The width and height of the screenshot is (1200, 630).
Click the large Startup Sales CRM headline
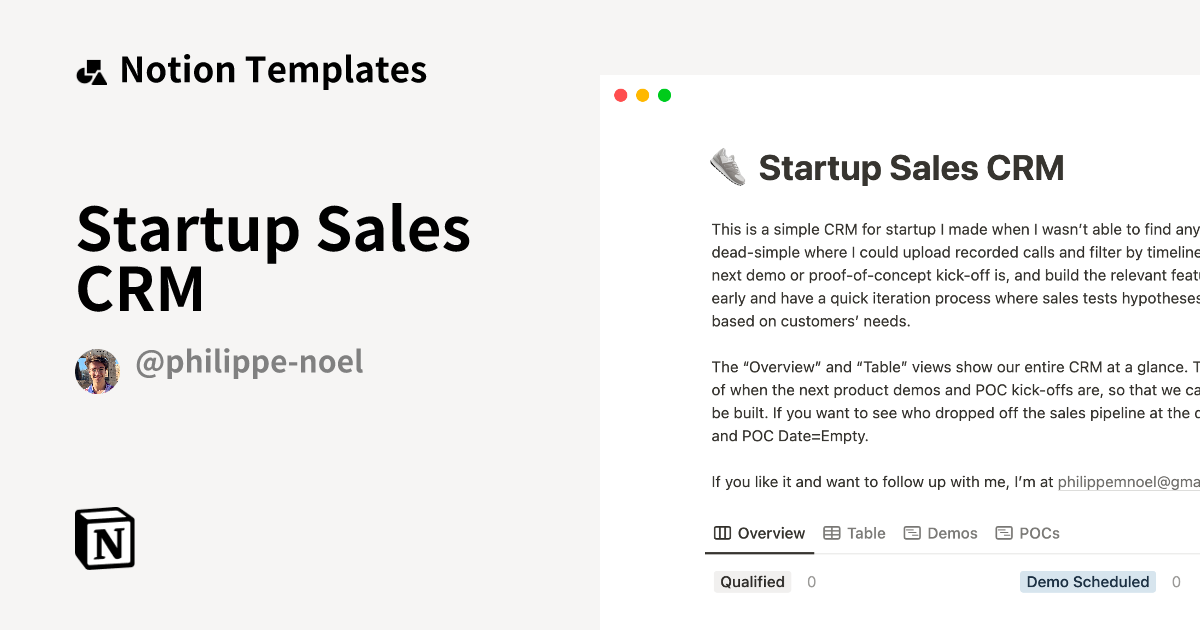pyautogui.click(x=273, y=258)
